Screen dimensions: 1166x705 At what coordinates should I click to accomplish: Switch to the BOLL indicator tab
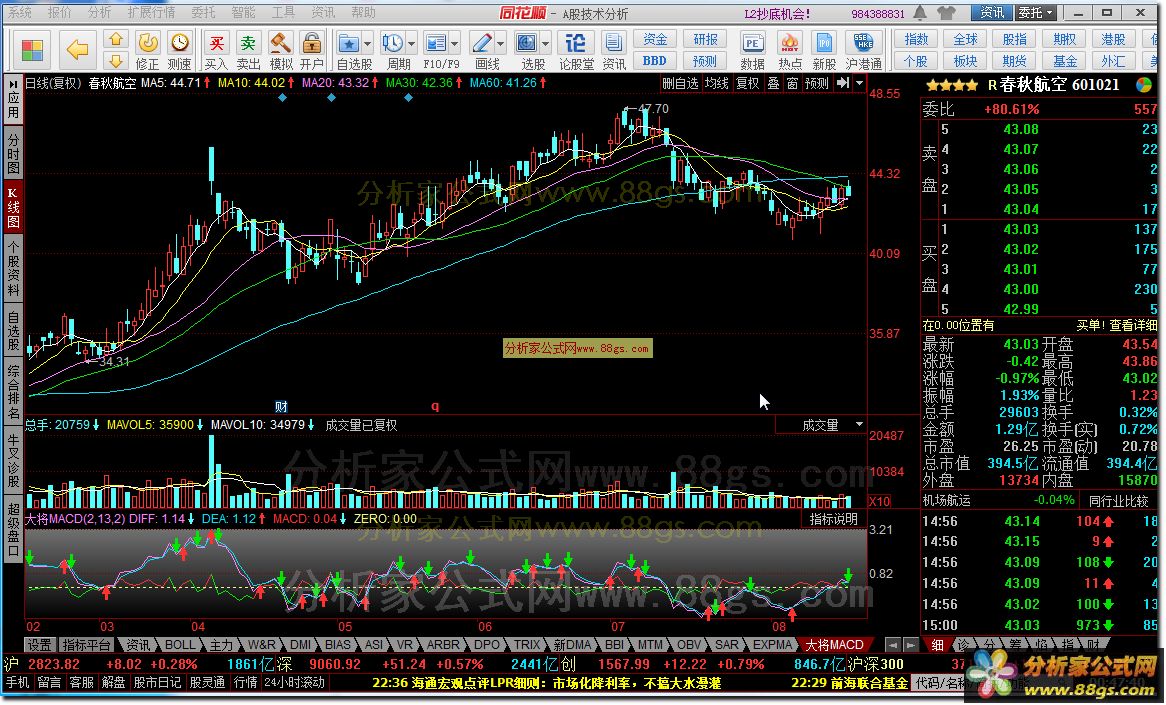(x=179, y=644)
